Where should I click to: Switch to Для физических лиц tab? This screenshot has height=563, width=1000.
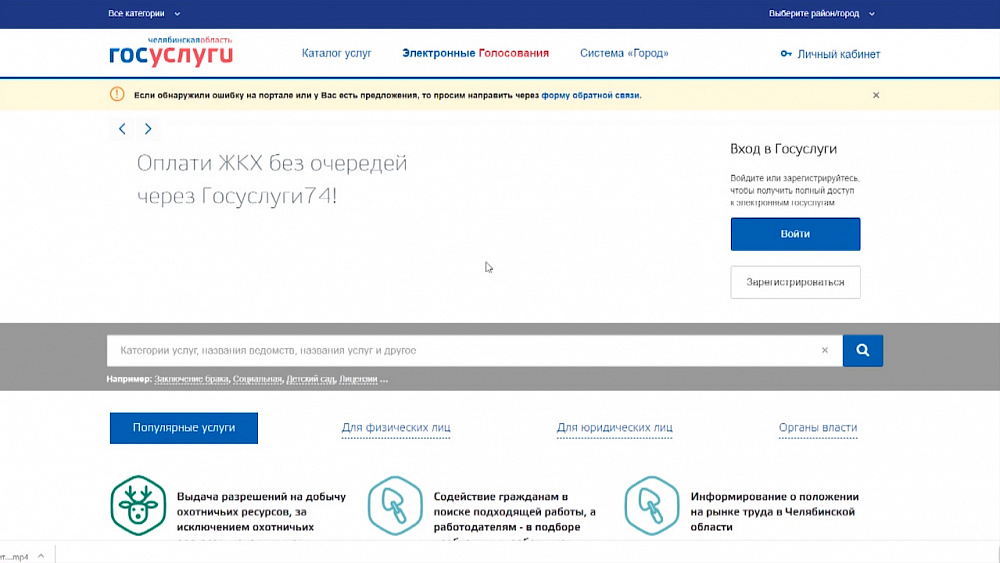click(395, 428)
